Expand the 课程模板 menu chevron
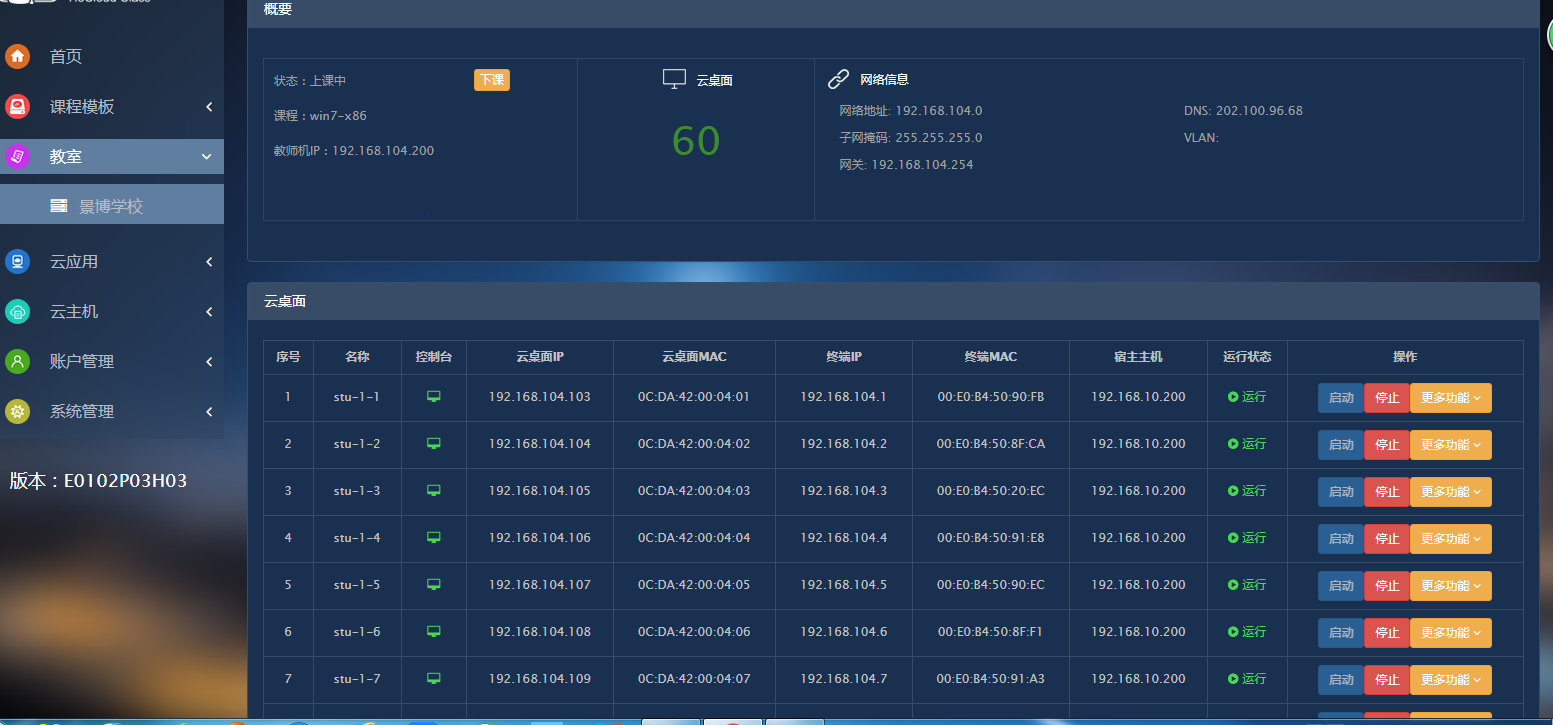This screenshot has width=1553, height=725. 209,107
